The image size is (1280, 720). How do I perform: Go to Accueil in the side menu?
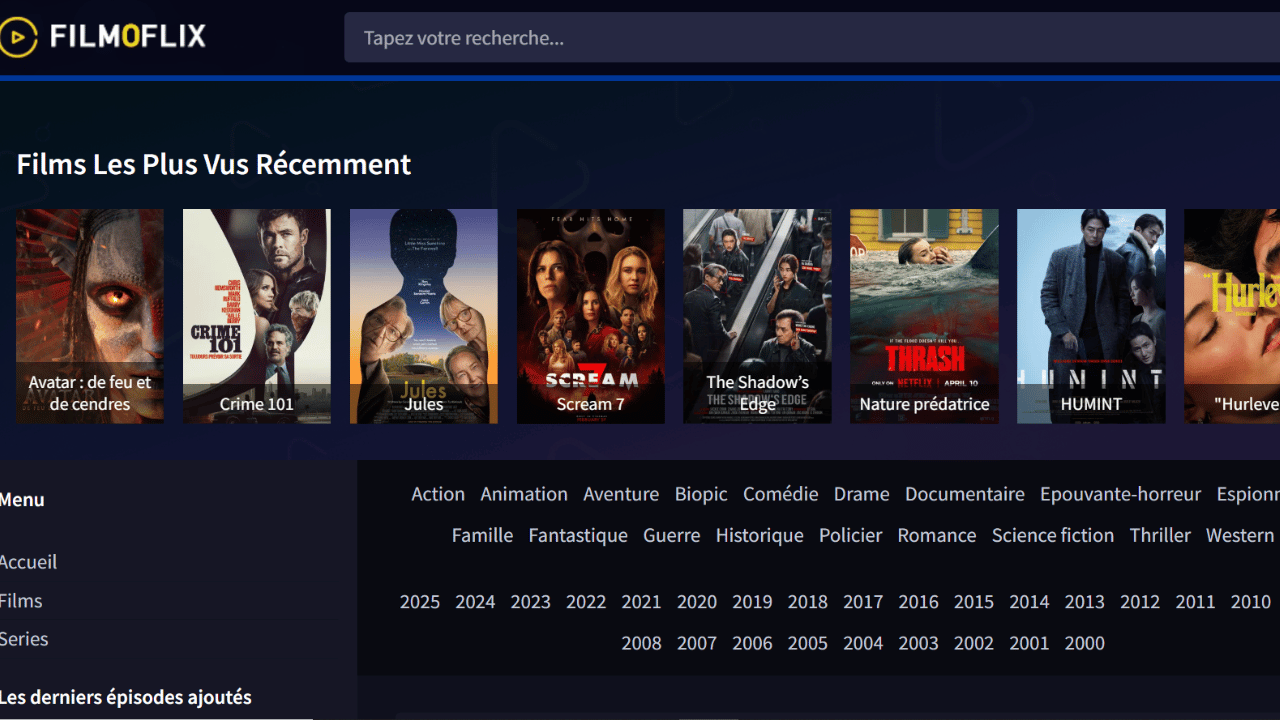[28, 562]
